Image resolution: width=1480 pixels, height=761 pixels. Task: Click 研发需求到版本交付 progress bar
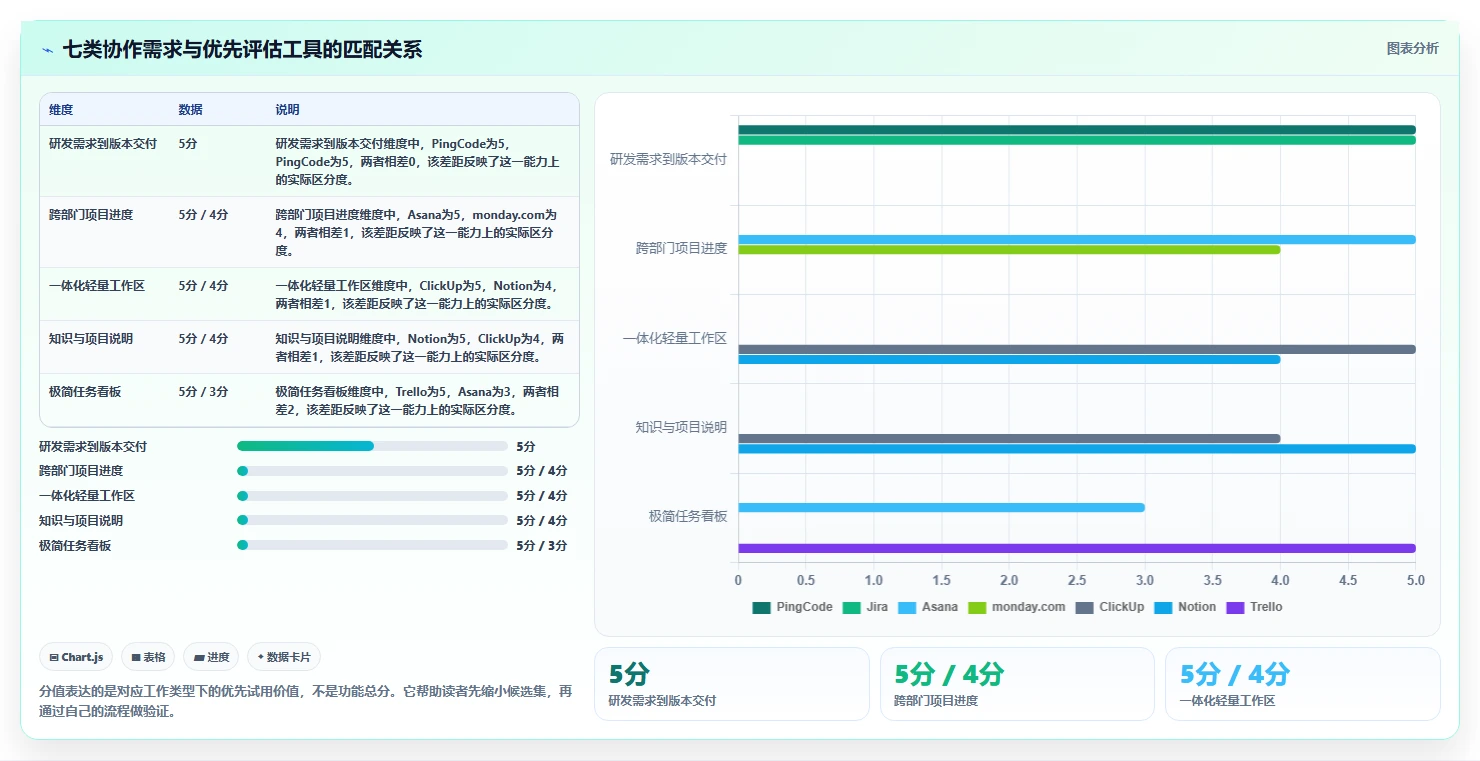click(372, 446)
